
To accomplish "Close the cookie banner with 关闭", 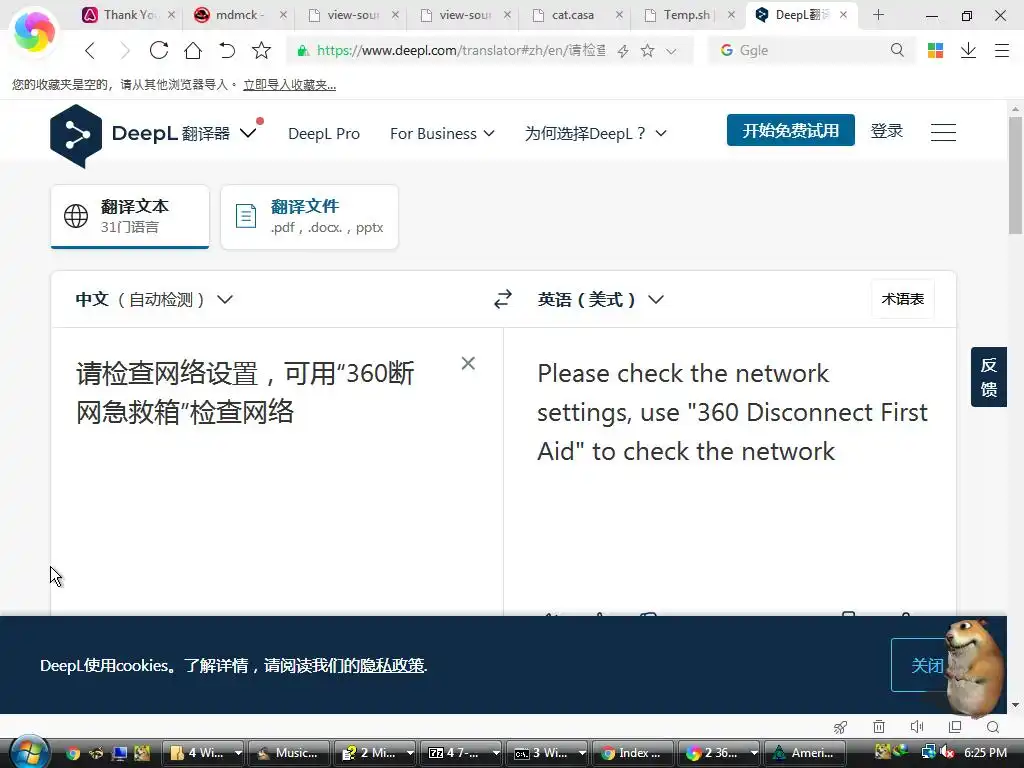I will 927,665.
